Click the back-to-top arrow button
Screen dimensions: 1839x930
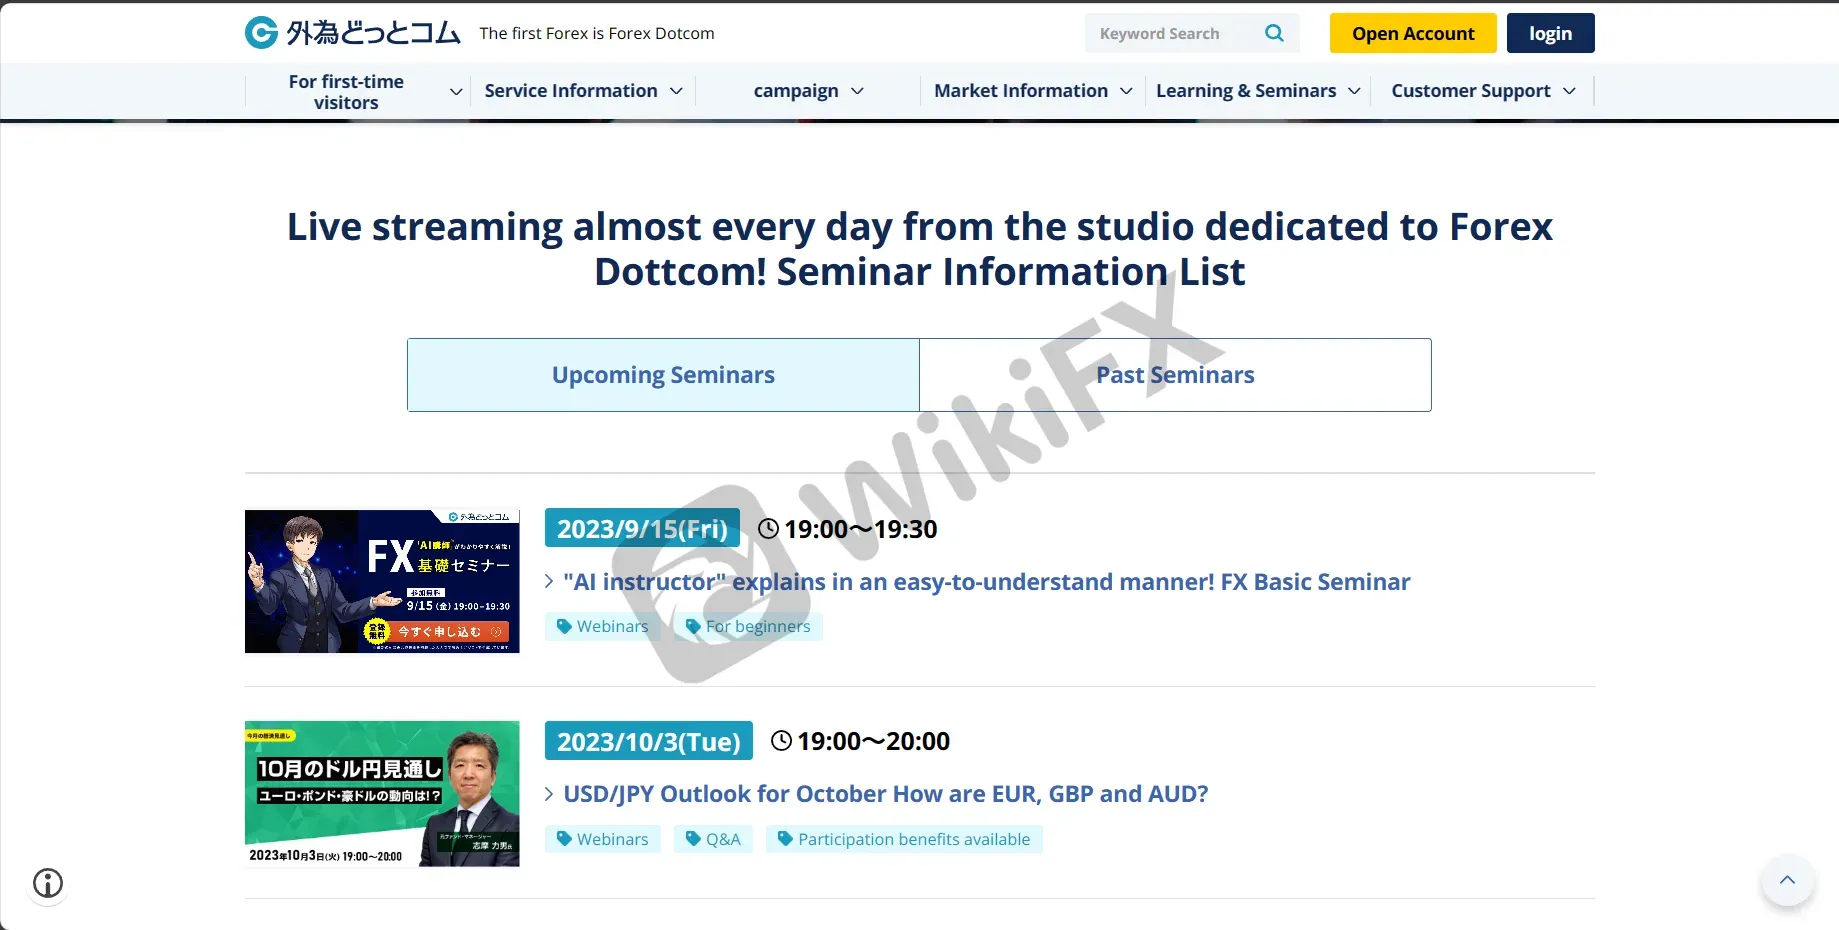1787,881
